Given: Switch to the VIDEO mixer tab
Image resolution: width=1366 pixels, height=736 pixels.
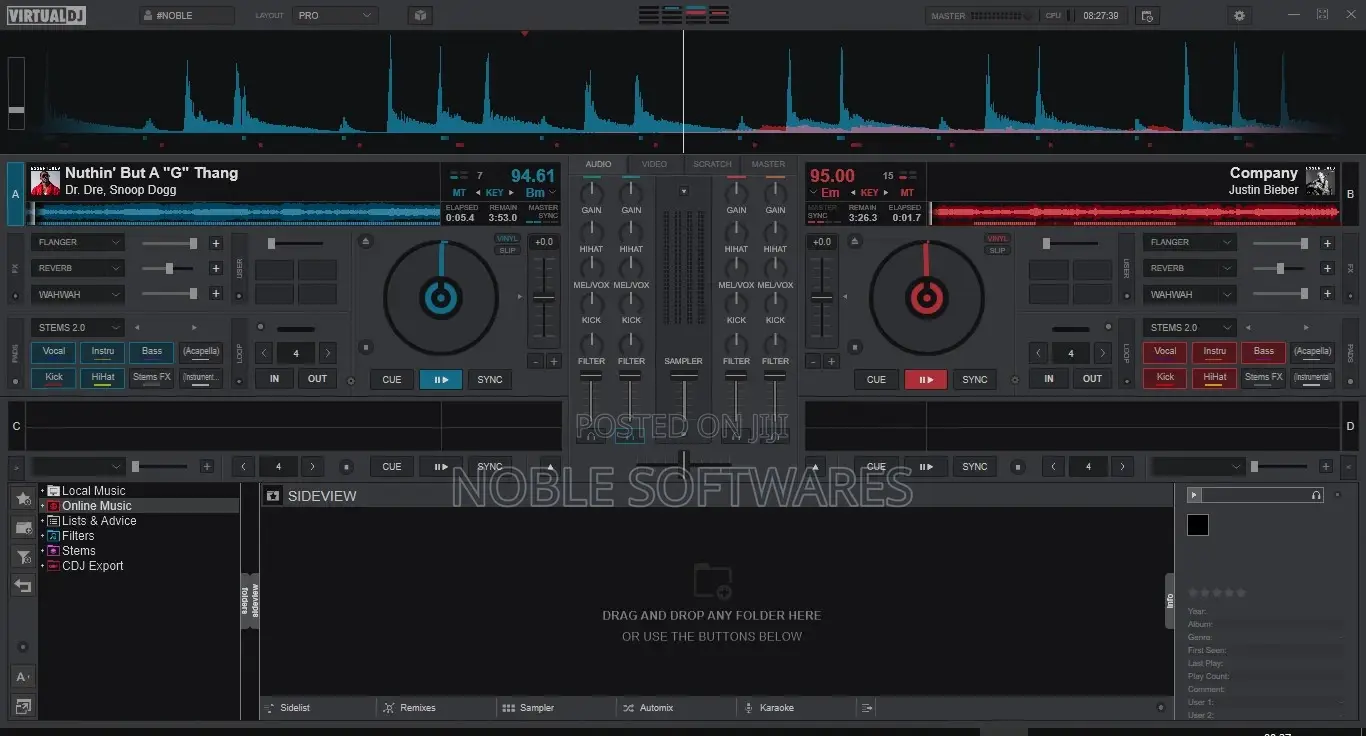Looking at the screenshot, I should coord(654,164).
